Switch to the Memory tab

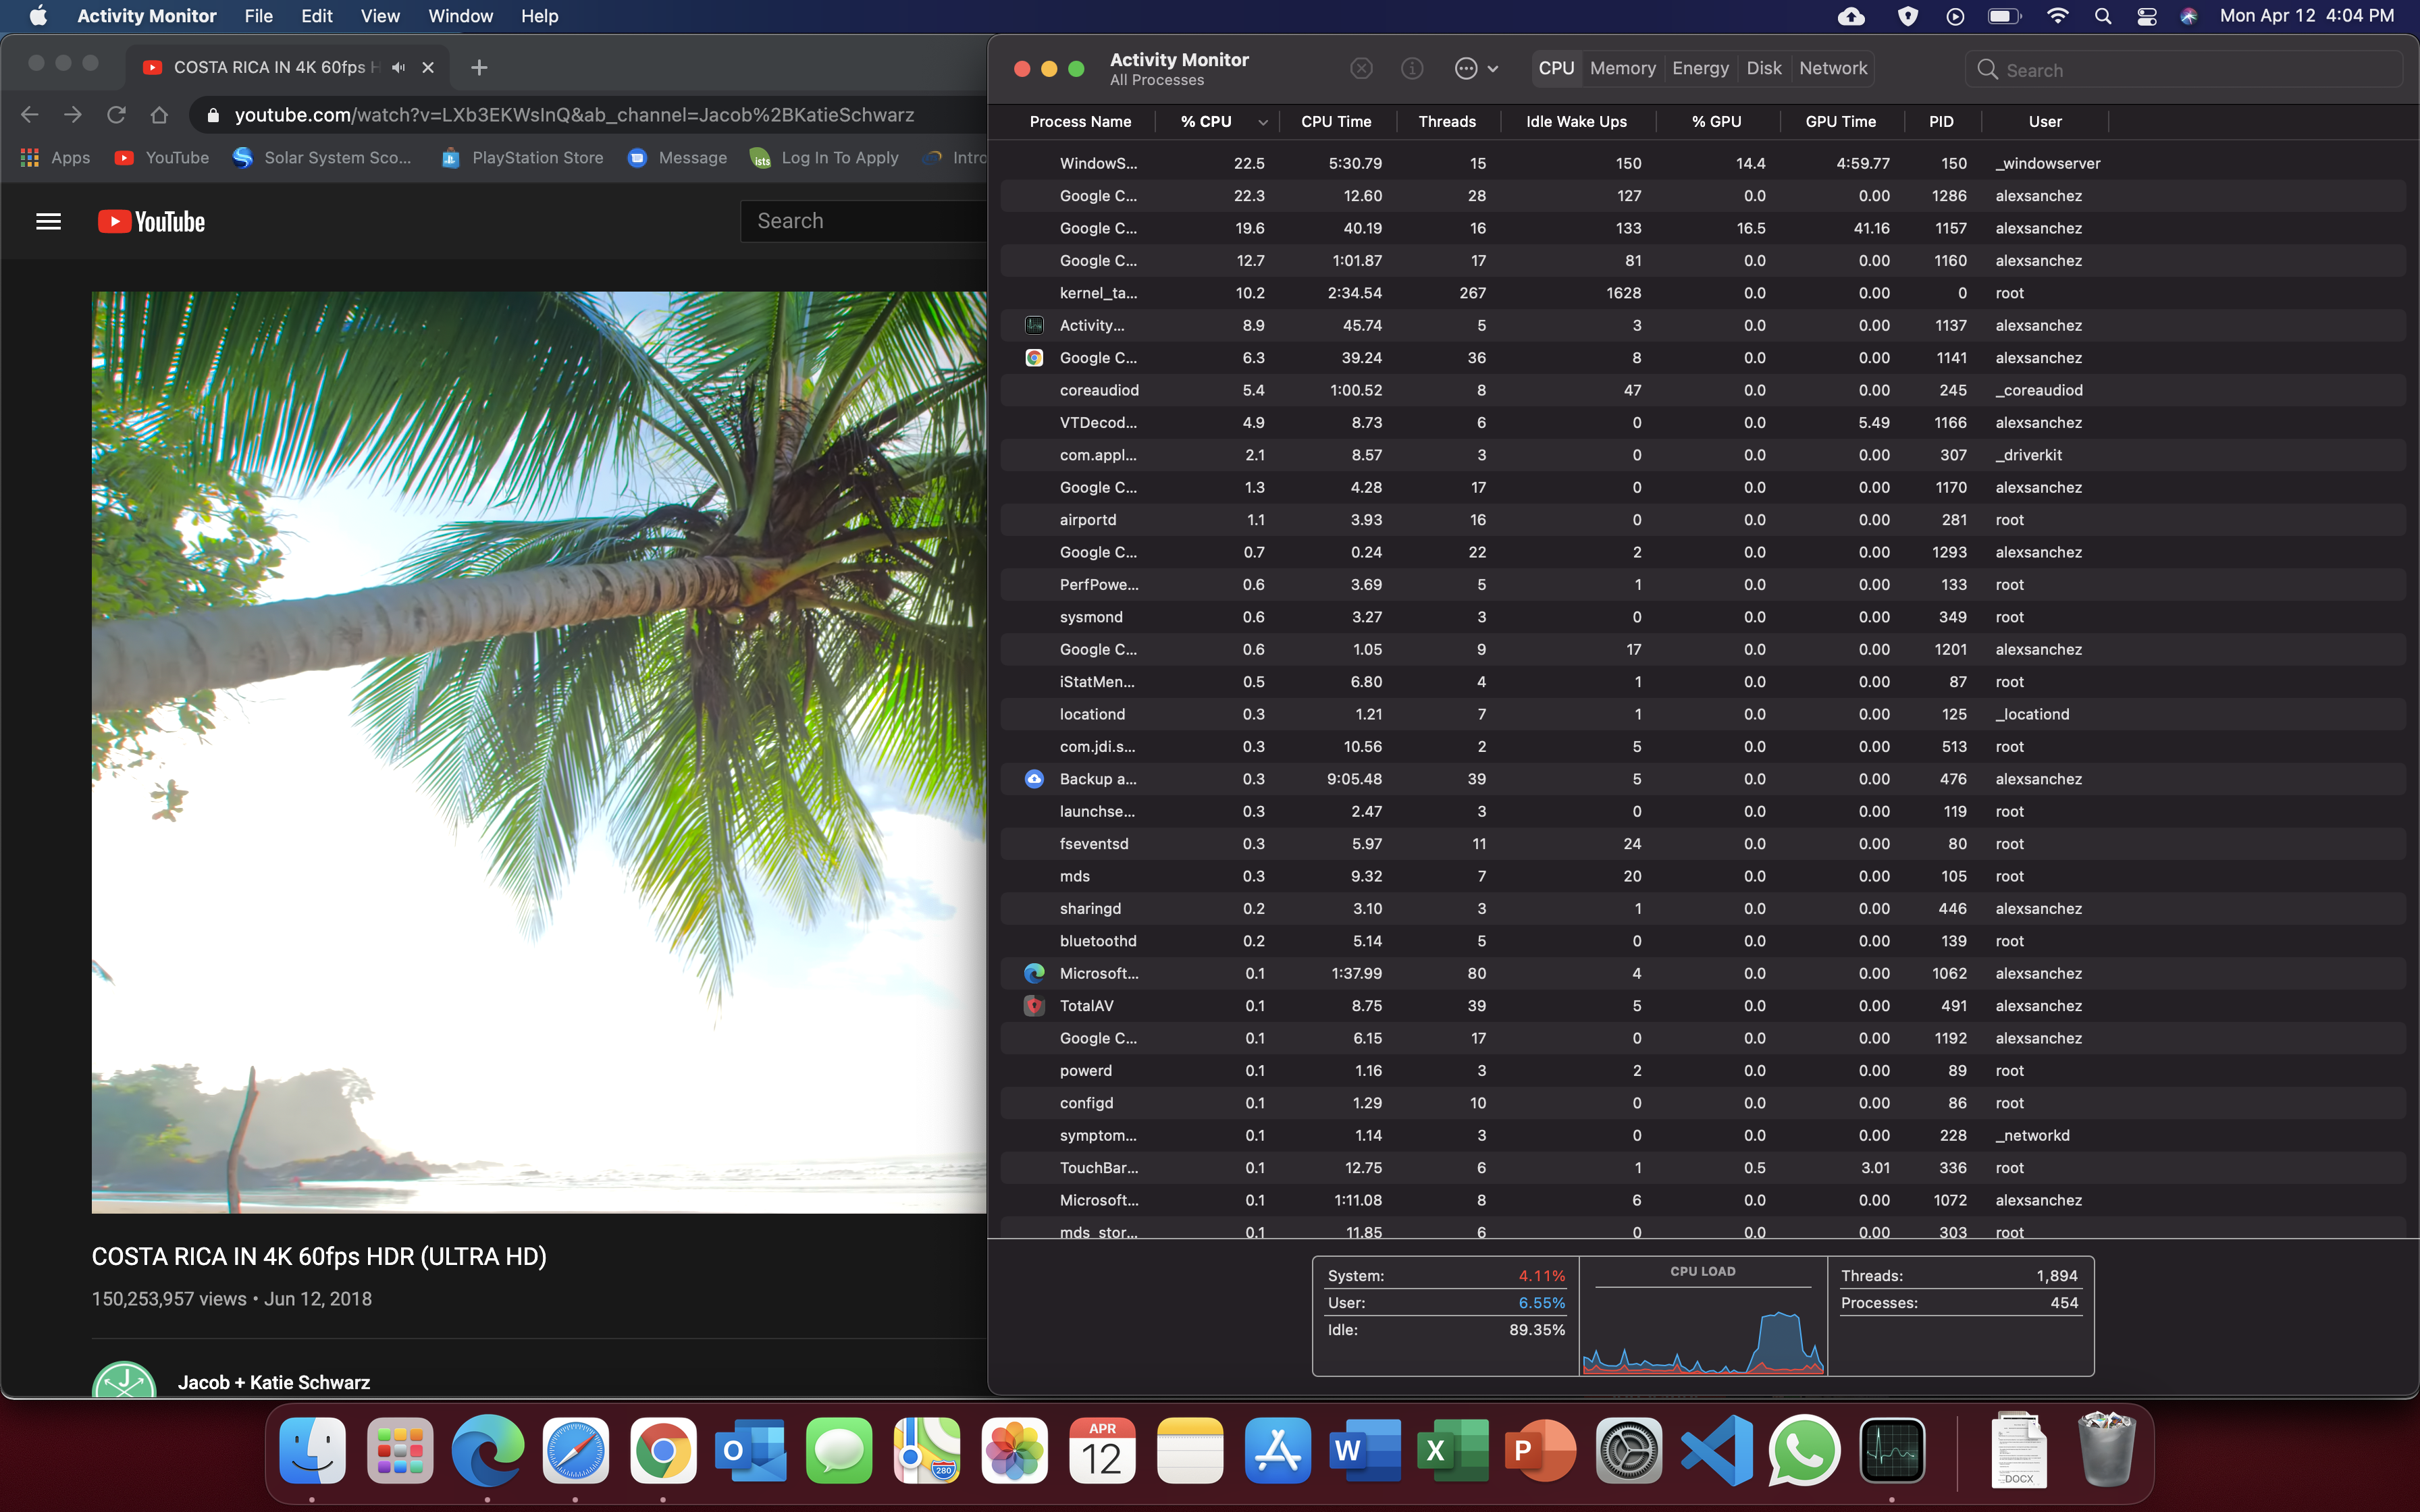pos(1622,68)
